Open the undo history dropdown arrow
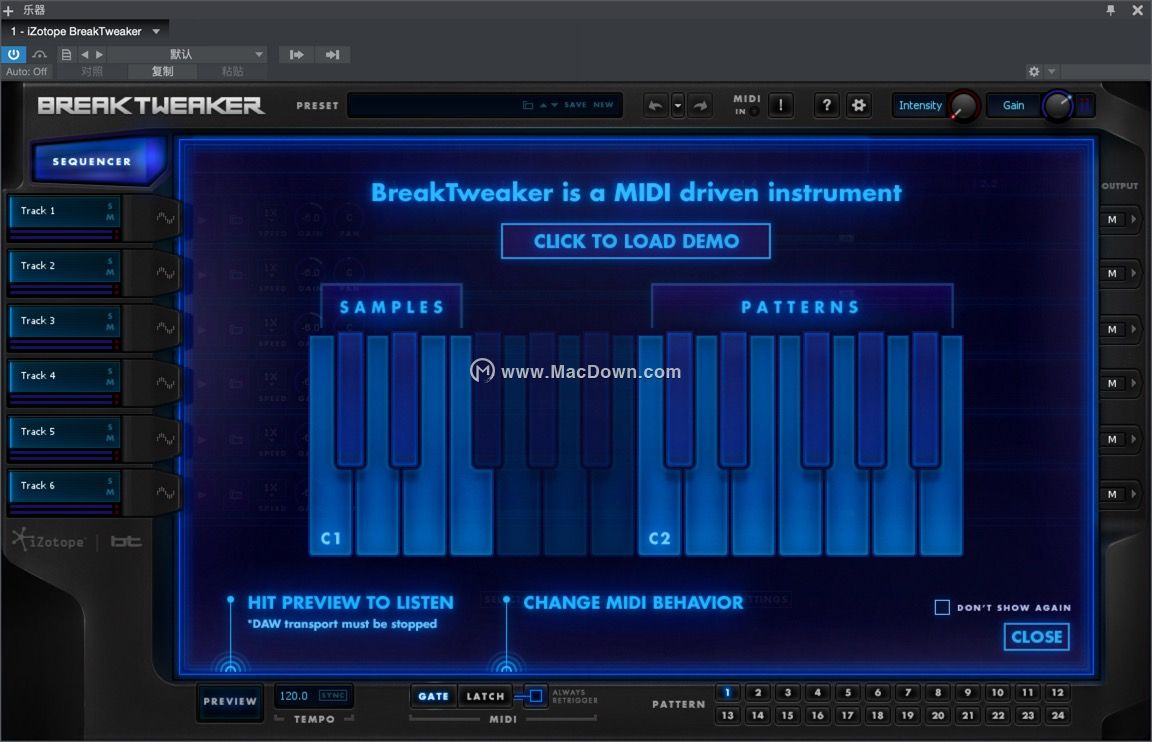This screenshot has width=1152, height=742. tap(677, 106)
